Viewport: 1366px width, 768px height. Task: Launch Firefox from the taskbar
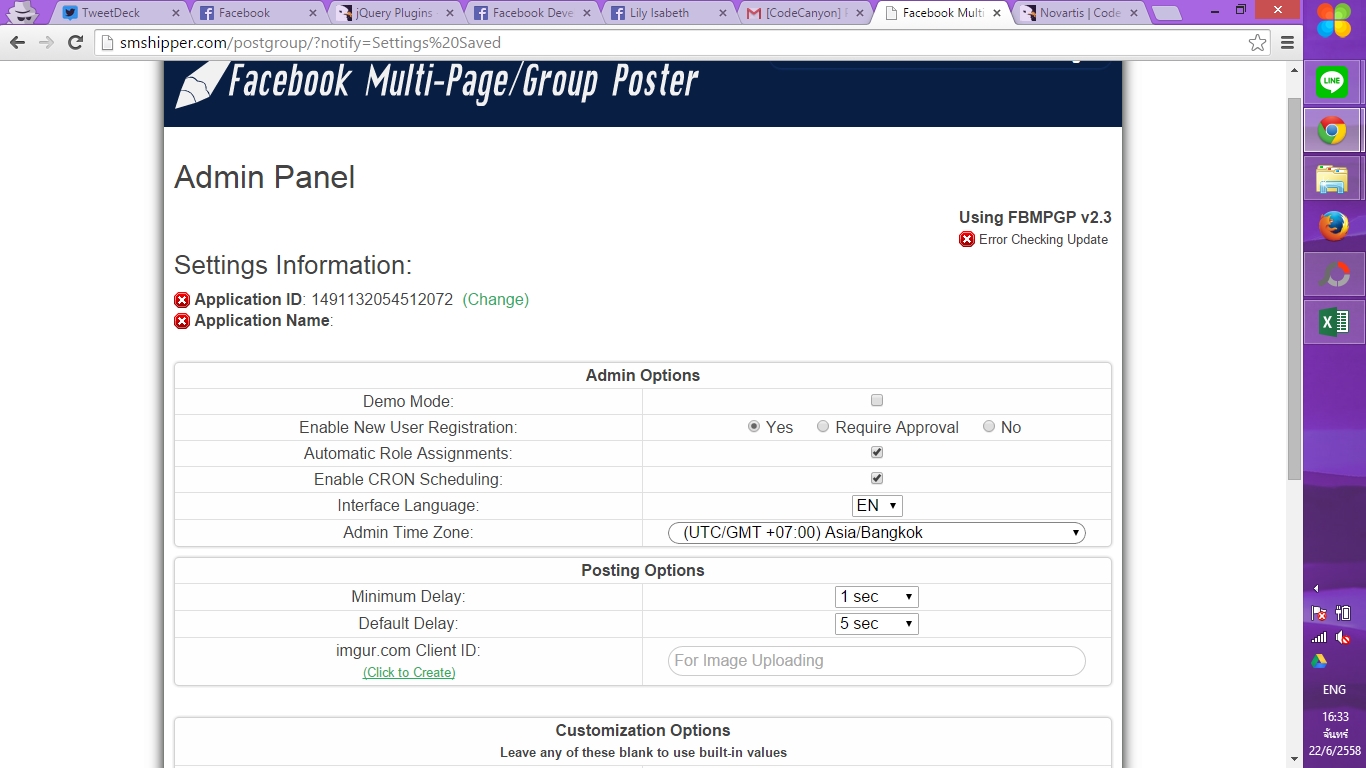click(1332, 227)
